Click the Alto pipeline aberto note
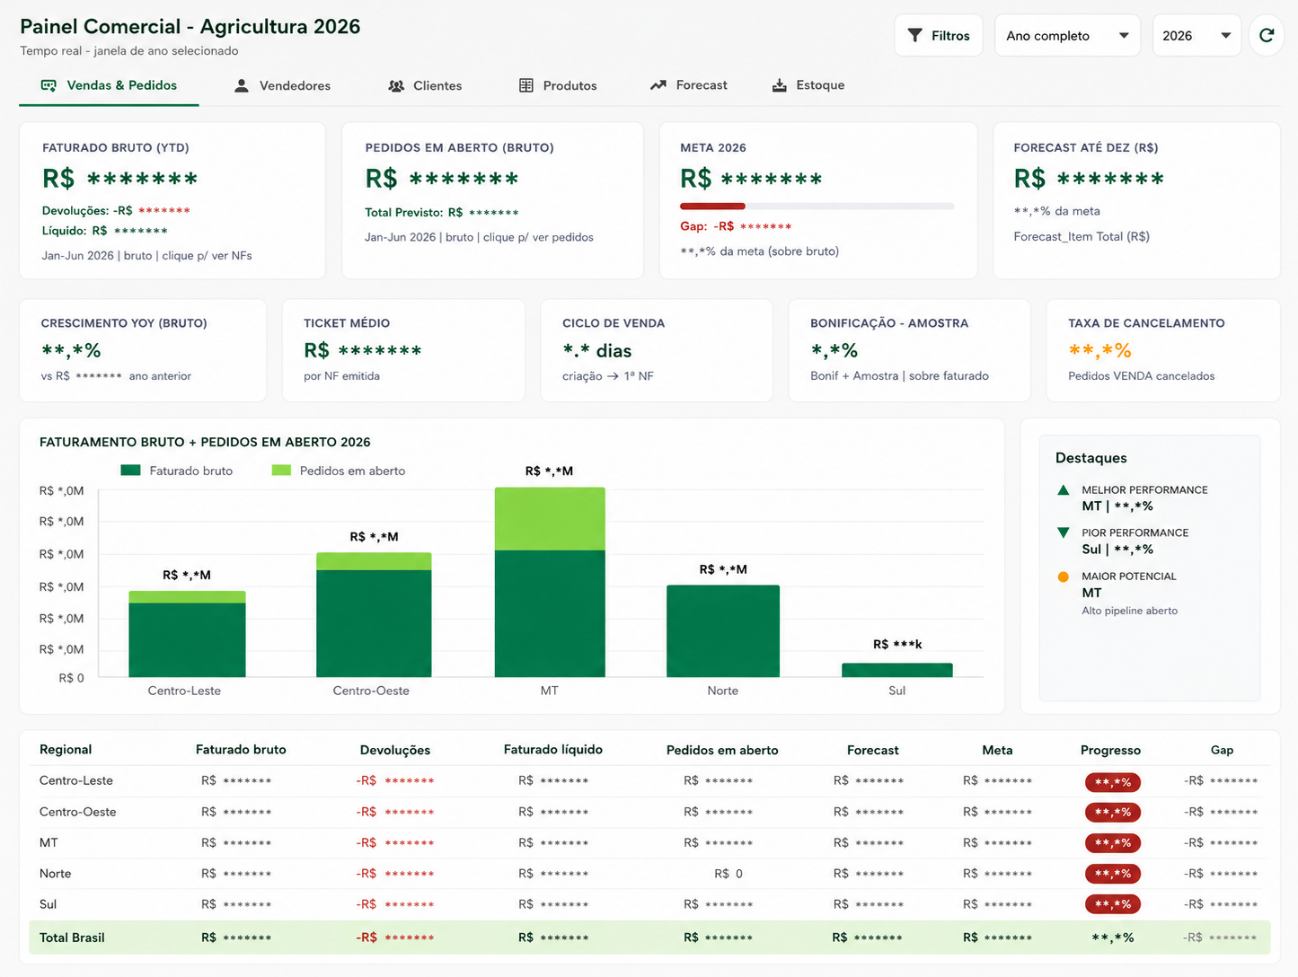The height and width of the screenshot is (977, 1298). [x=1129, y=610]
